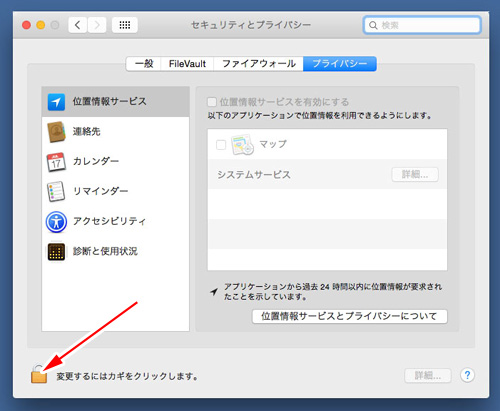Switch to the FileVault tab
The width and height of the screenshot is (500, 411).
[x=187, y=64]
